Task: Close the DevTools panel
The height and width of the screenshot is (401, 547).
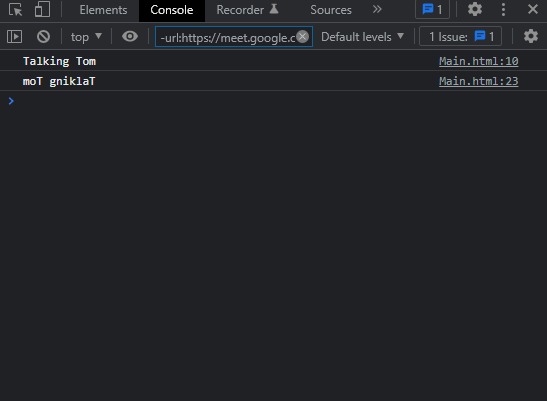Action: point(533,9)
